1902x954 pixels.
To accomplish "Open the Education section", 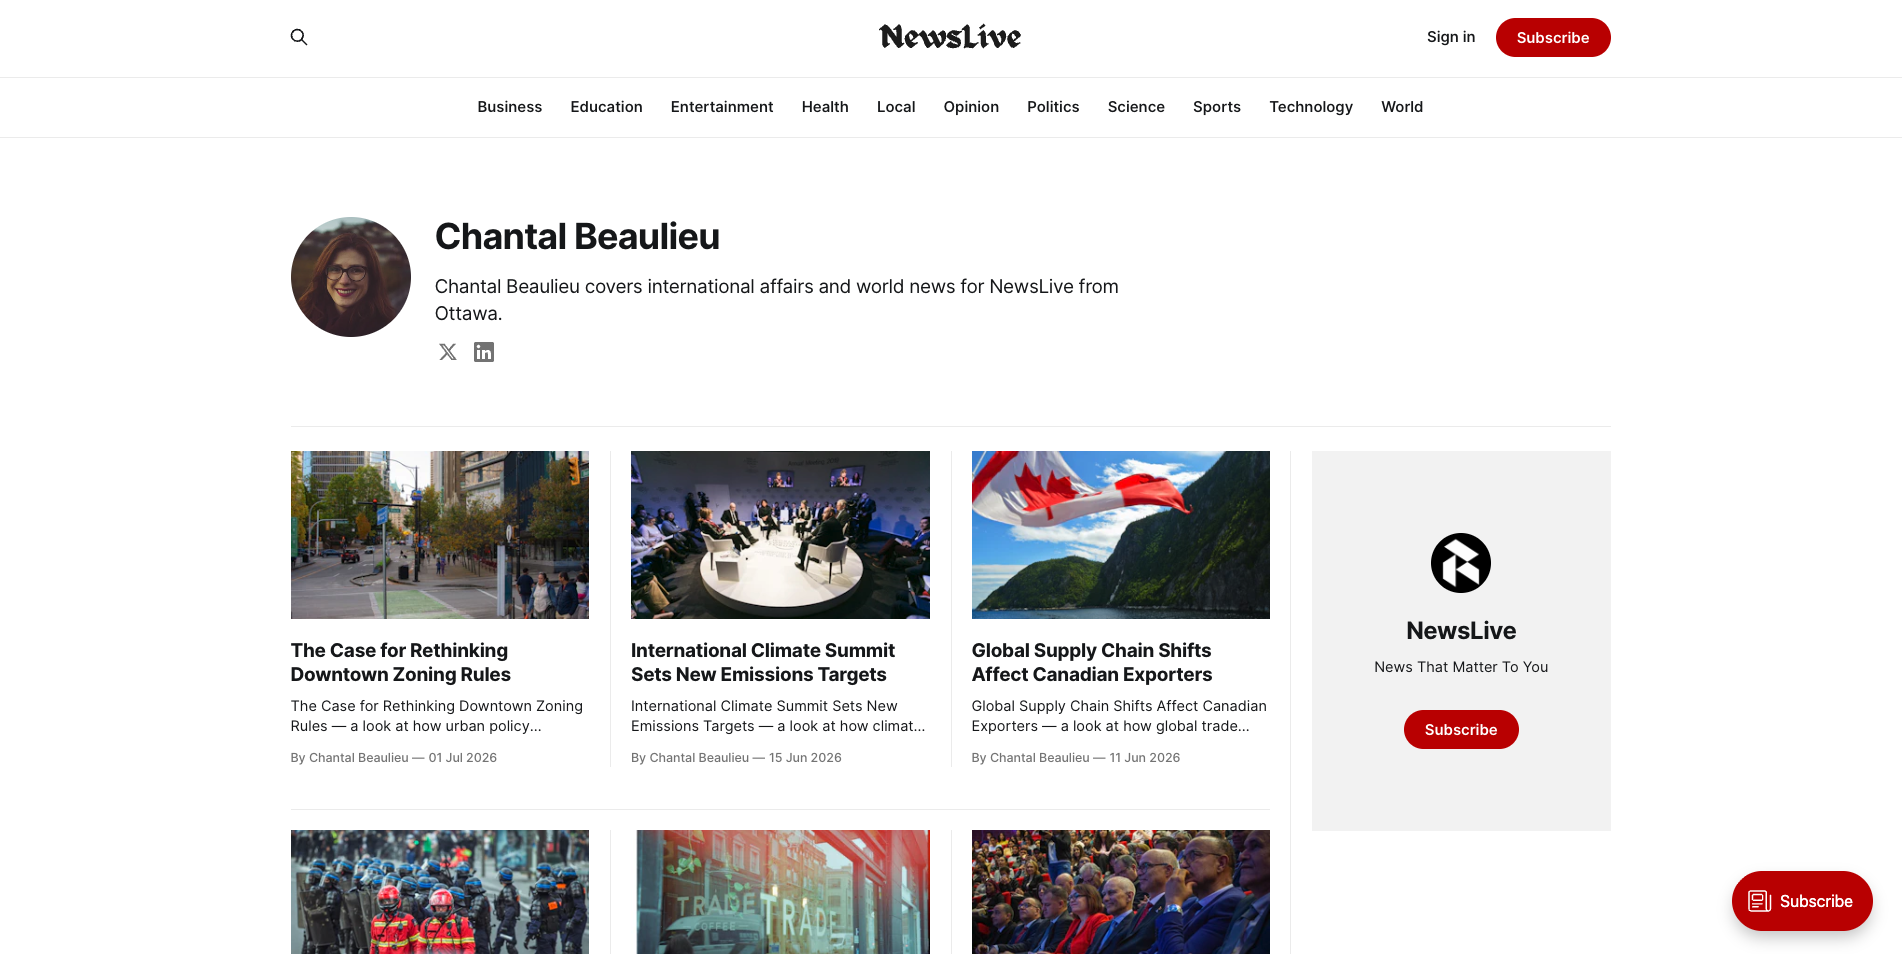I will tap(607, 107).
